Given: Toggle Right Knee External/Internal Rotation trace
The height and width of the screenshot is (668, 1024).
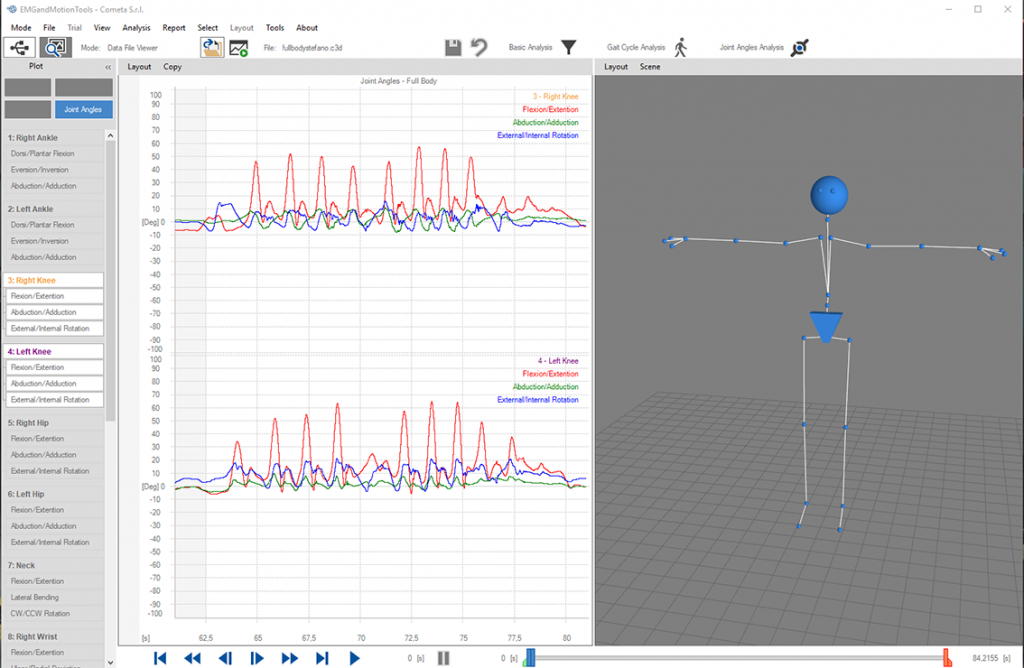Looking at the screenshot, I should tap(55, 328).
